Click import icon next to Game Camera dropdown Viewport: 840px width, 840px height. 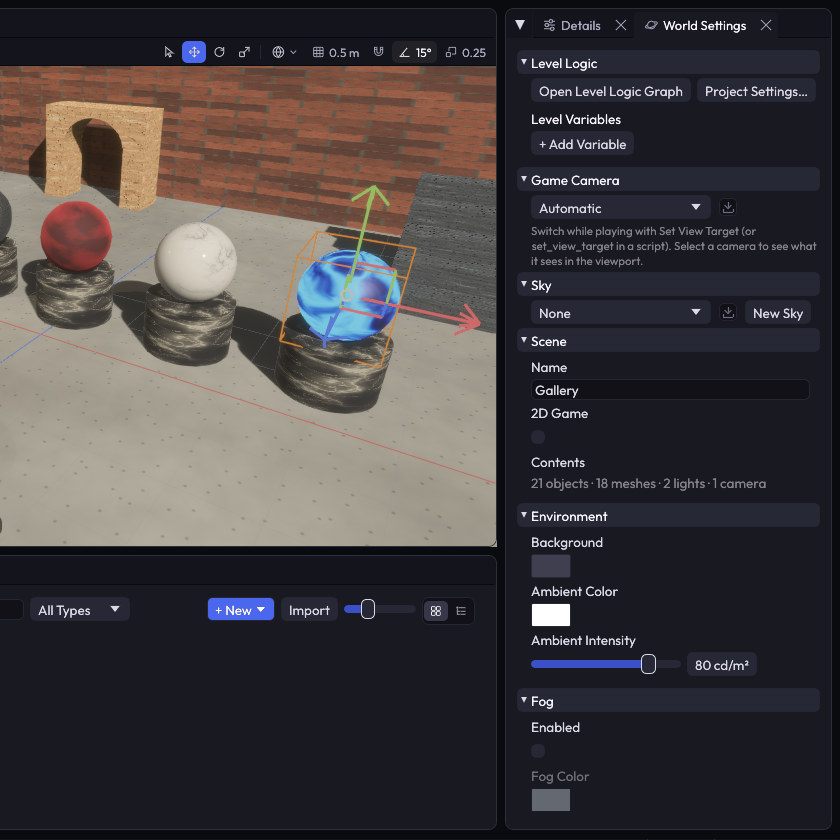(x=728, y=207)
